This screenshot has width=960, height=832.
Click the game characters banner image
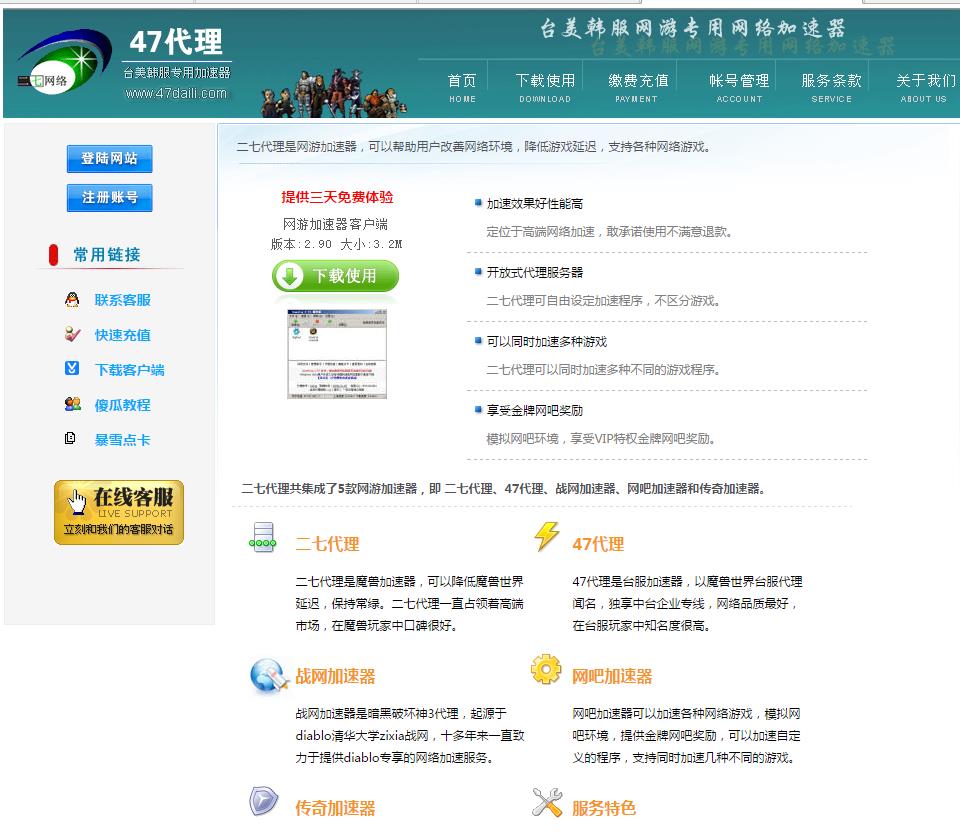coord(334,93)
